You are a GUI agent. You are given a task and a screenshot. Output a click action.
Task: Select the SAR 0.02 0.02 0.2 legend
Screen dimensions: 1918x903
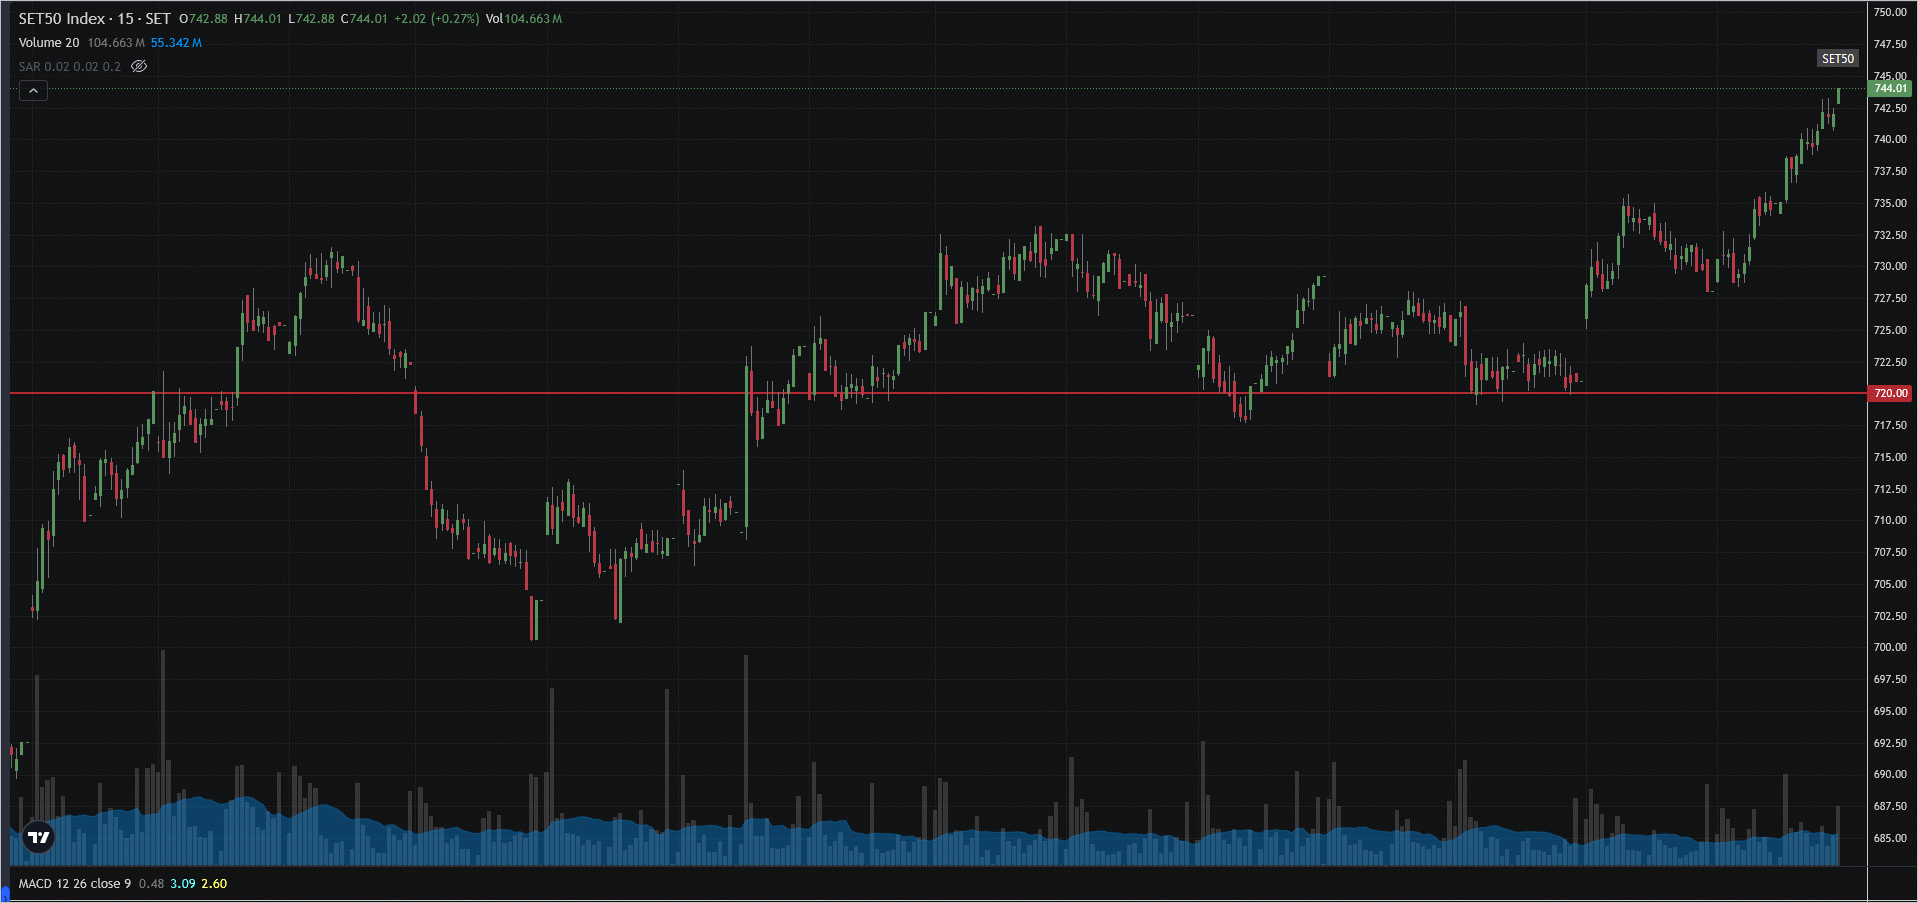pyautogui.click(x=69, y=67)
